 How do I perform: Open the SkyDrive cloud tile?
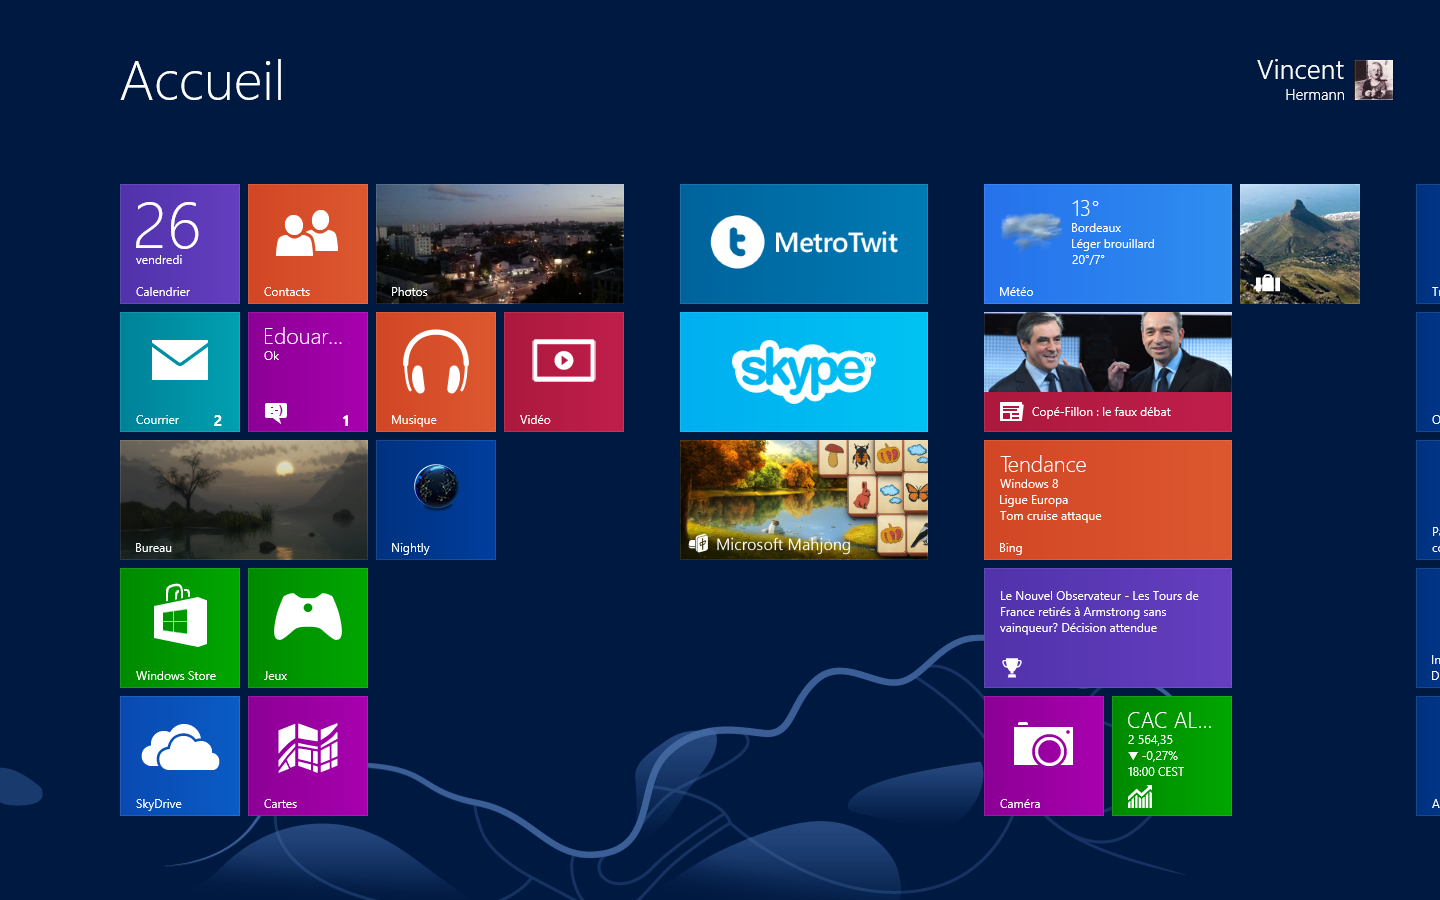click(x=180, y=756)
